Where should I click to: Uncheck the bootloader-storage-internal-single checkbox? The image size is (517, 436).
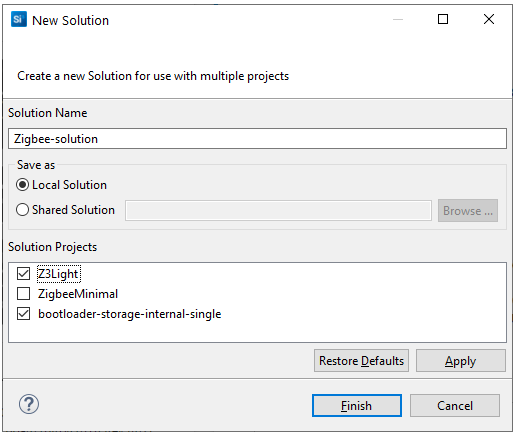point(24,314)
